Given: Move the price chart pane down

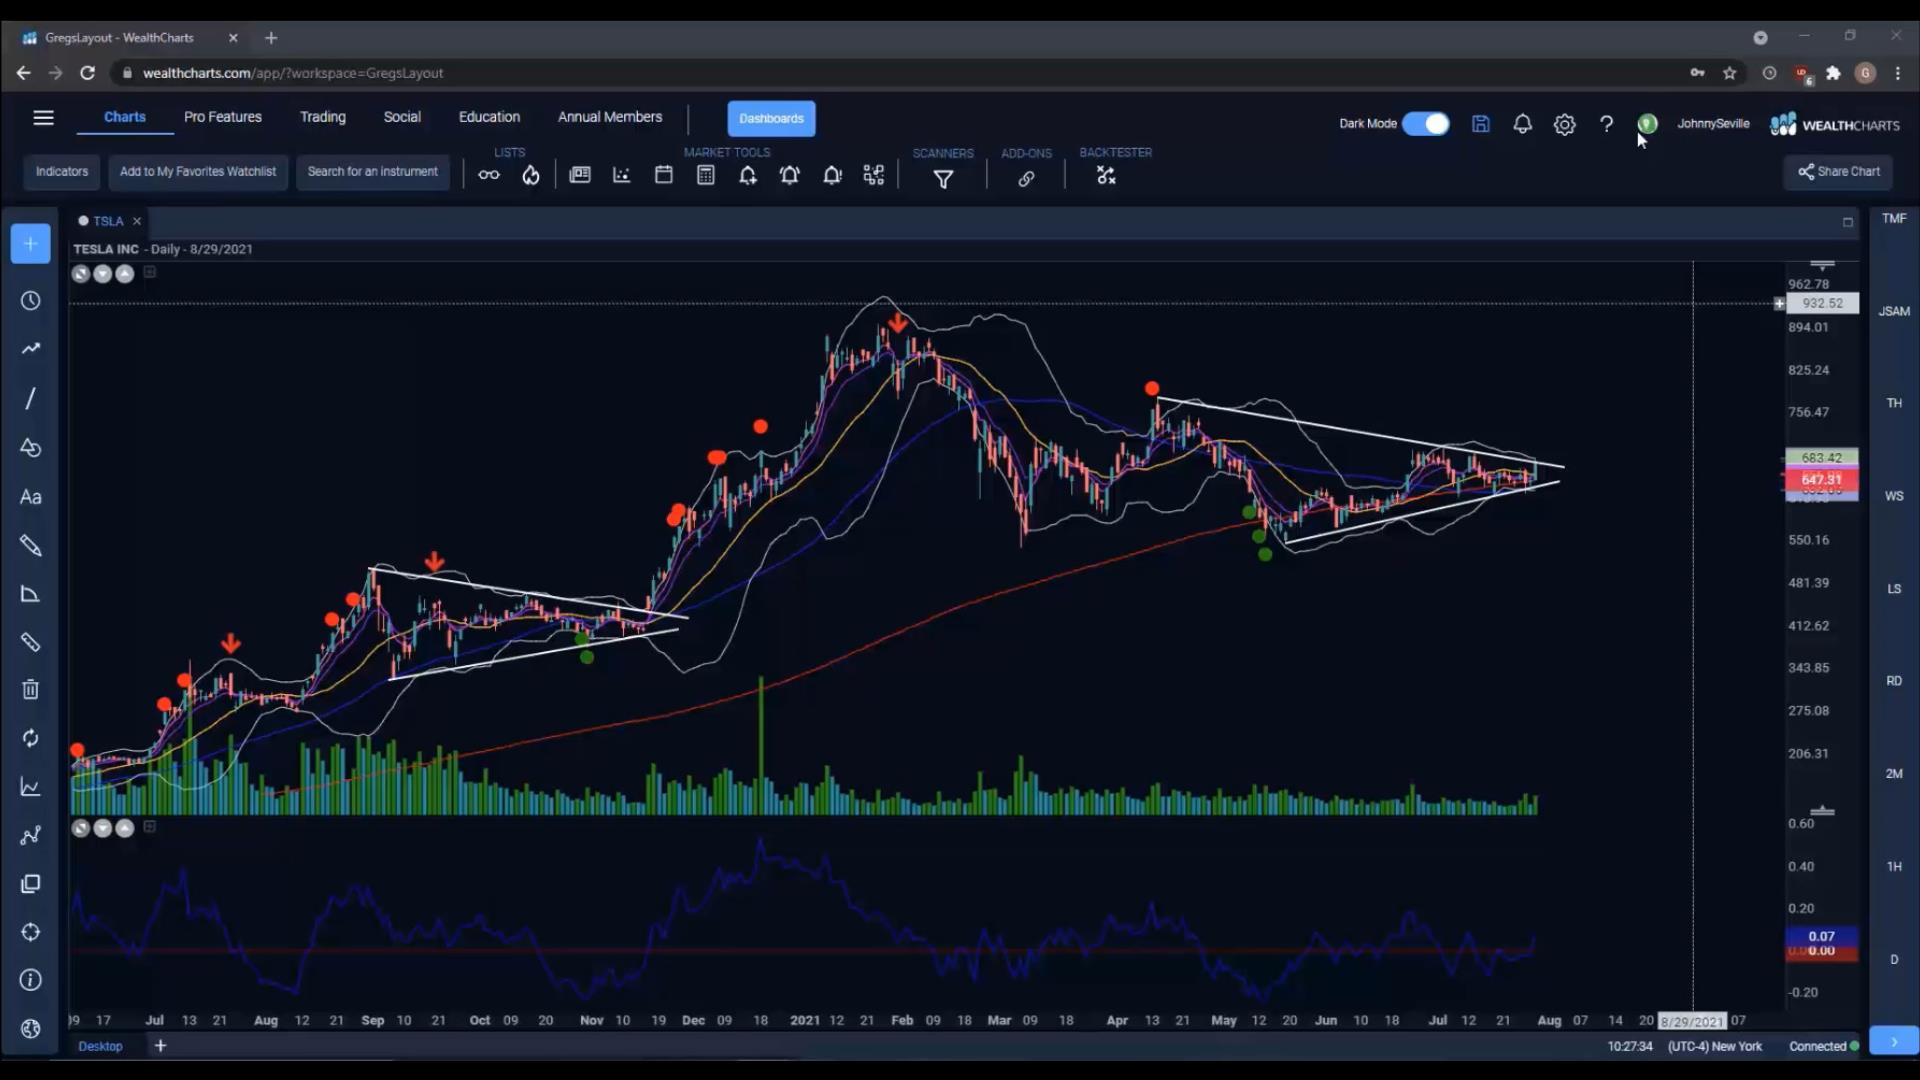Looking at the screenshot, I should [x=103, y=274].
